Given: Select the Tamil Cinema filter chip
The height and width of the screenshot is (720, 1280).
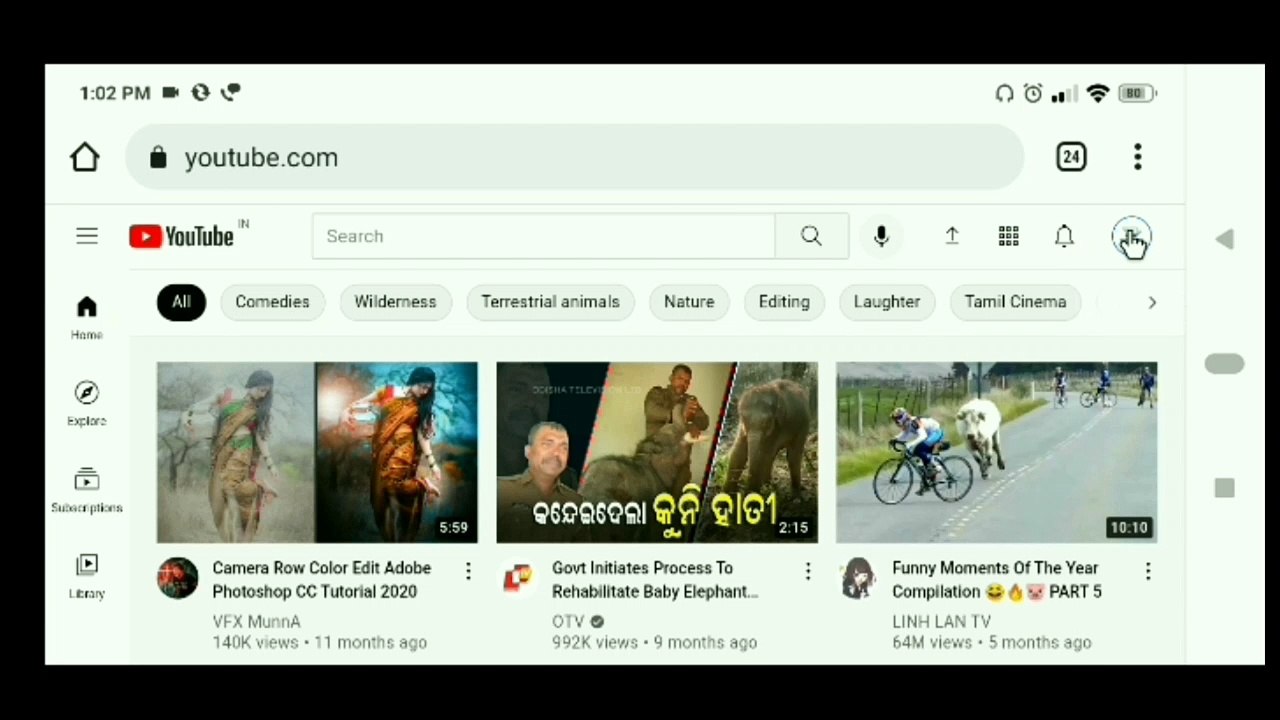Looking at the screenshot, I should coord(1015,302).
